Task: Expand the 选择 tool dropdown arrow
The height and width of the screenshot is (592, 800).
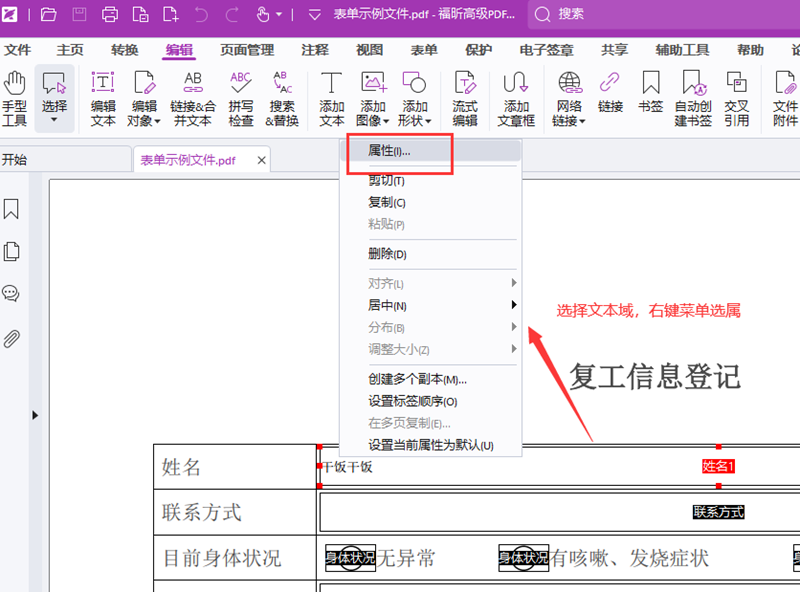Action: tap(54, 121)
